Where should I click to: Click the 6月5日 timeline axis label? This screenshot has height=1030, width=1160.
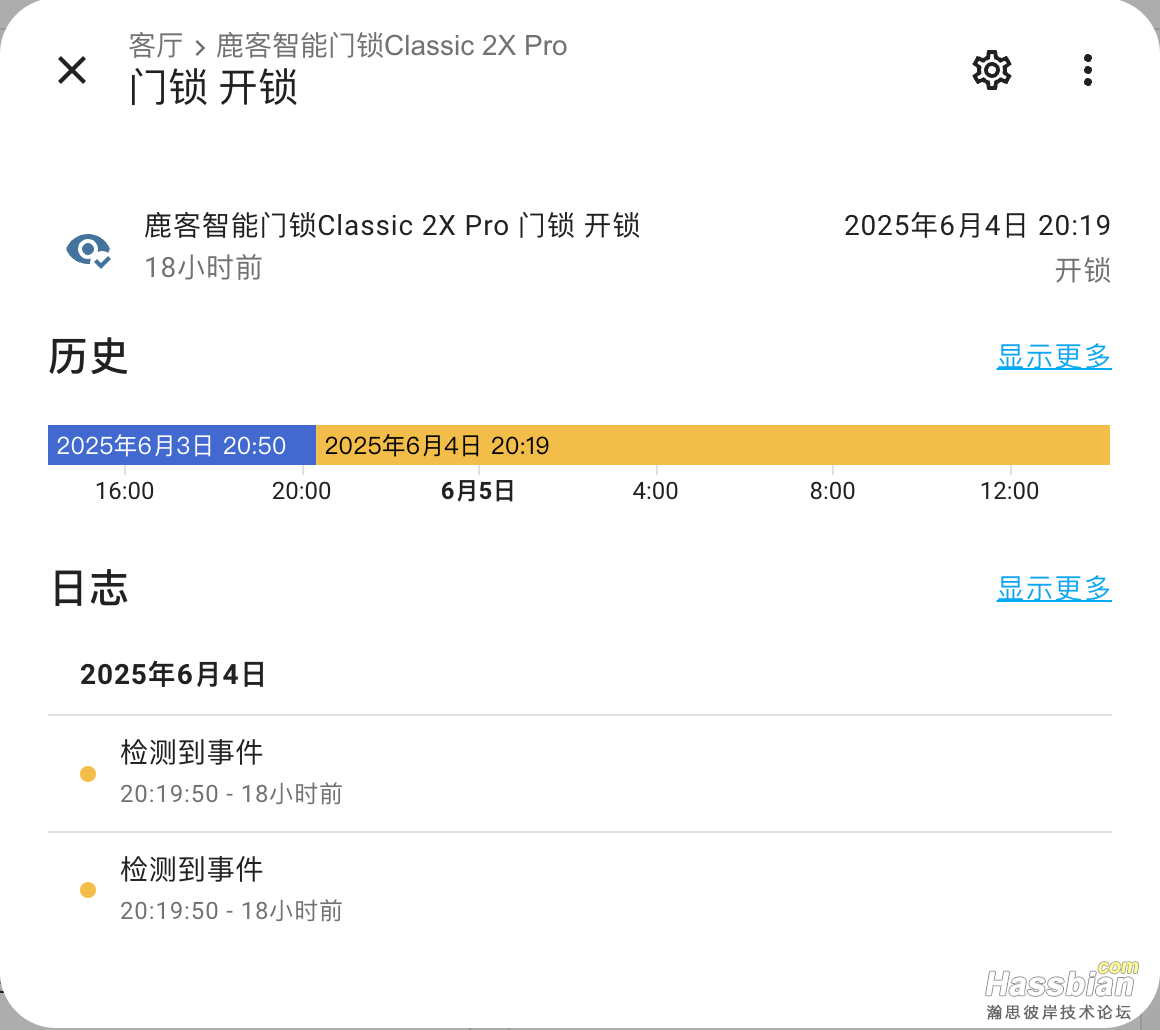[x=477, y=491]
